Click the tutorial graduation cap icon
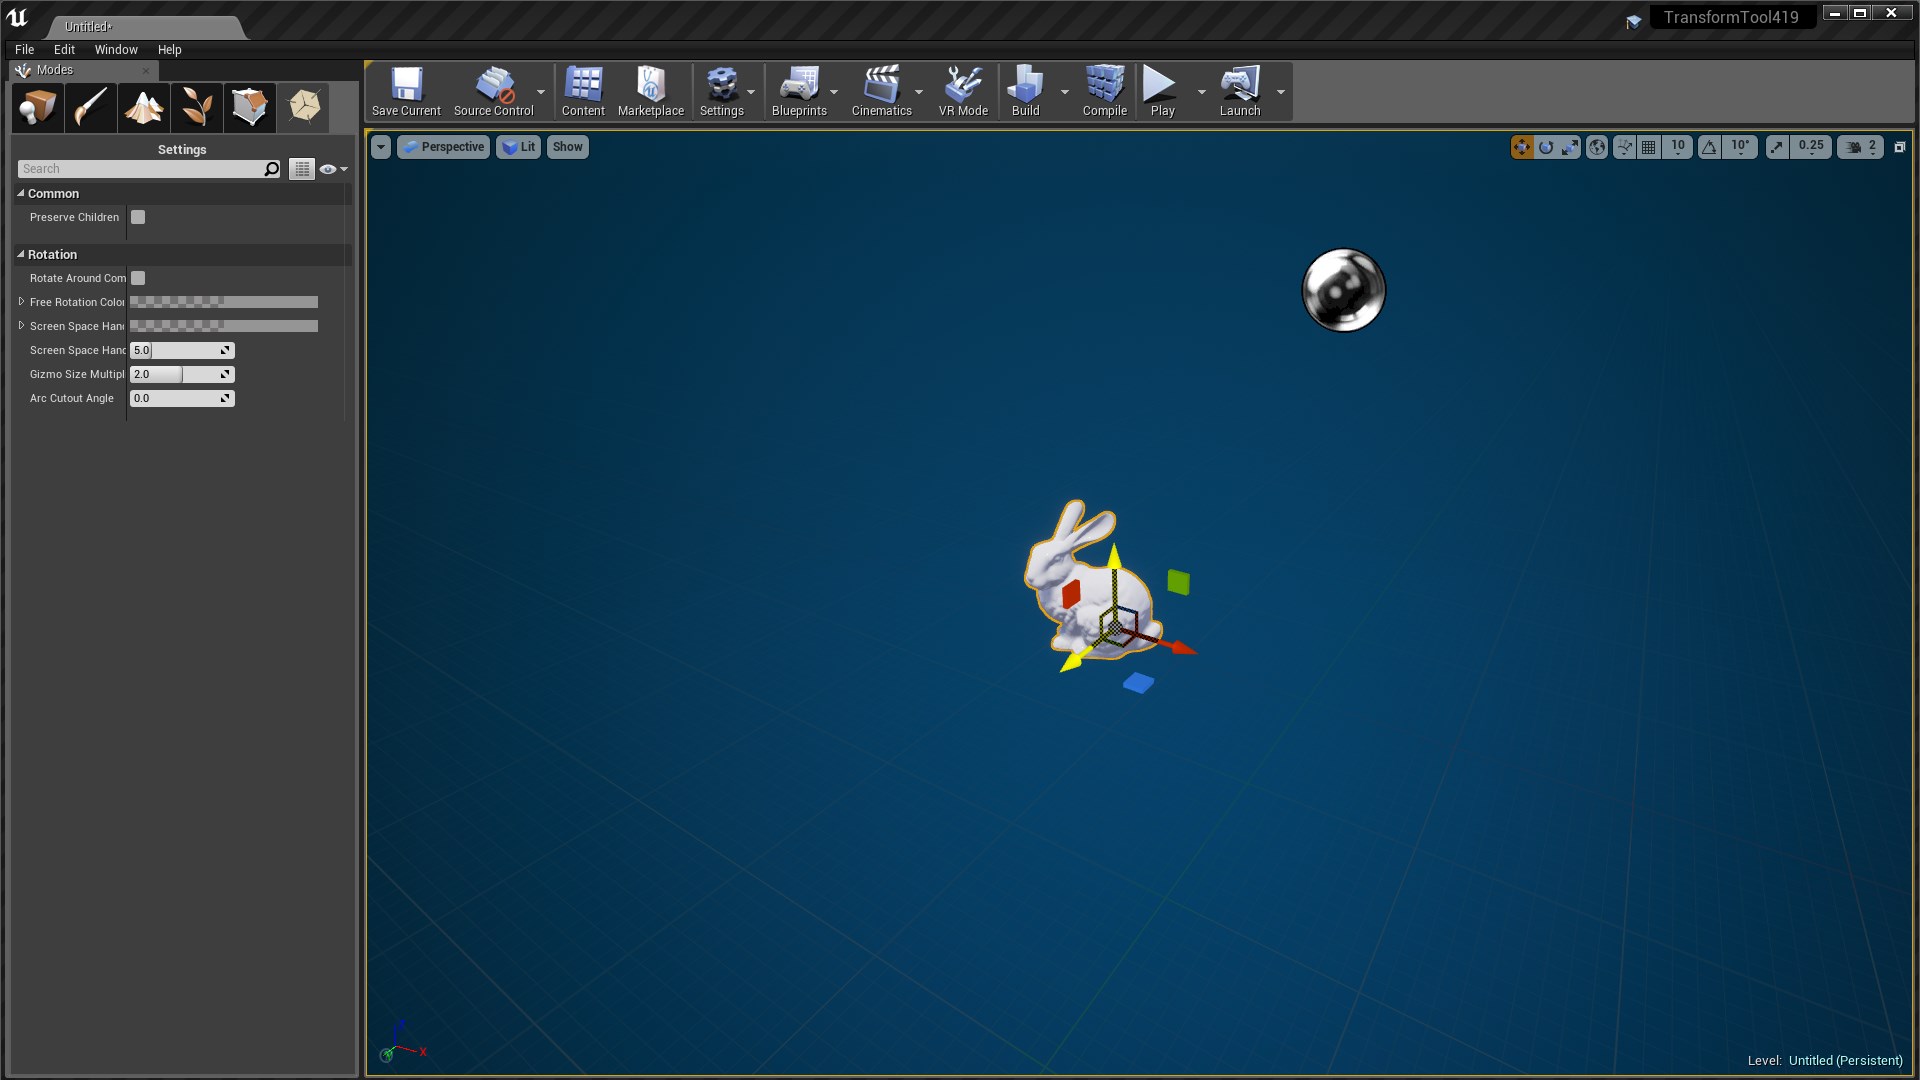 1634,20
